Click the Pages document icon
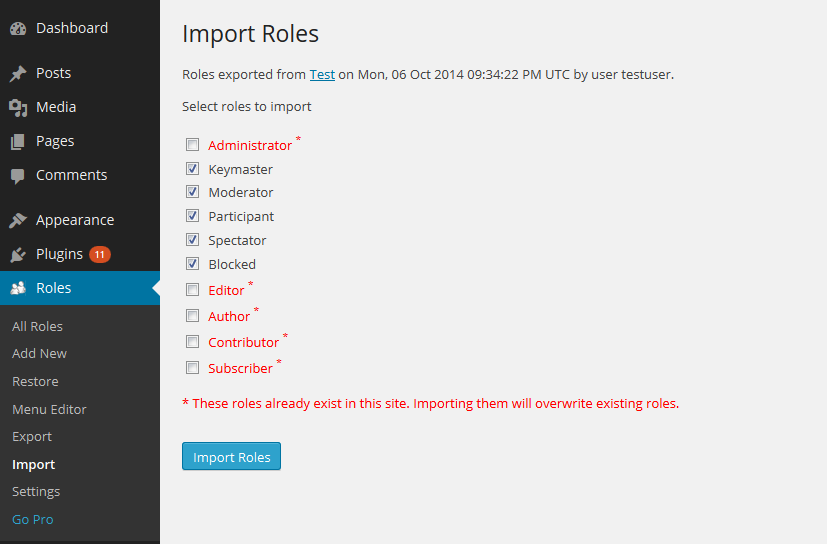The height and width of the screenshot is (544, 827). click(18, 141)
